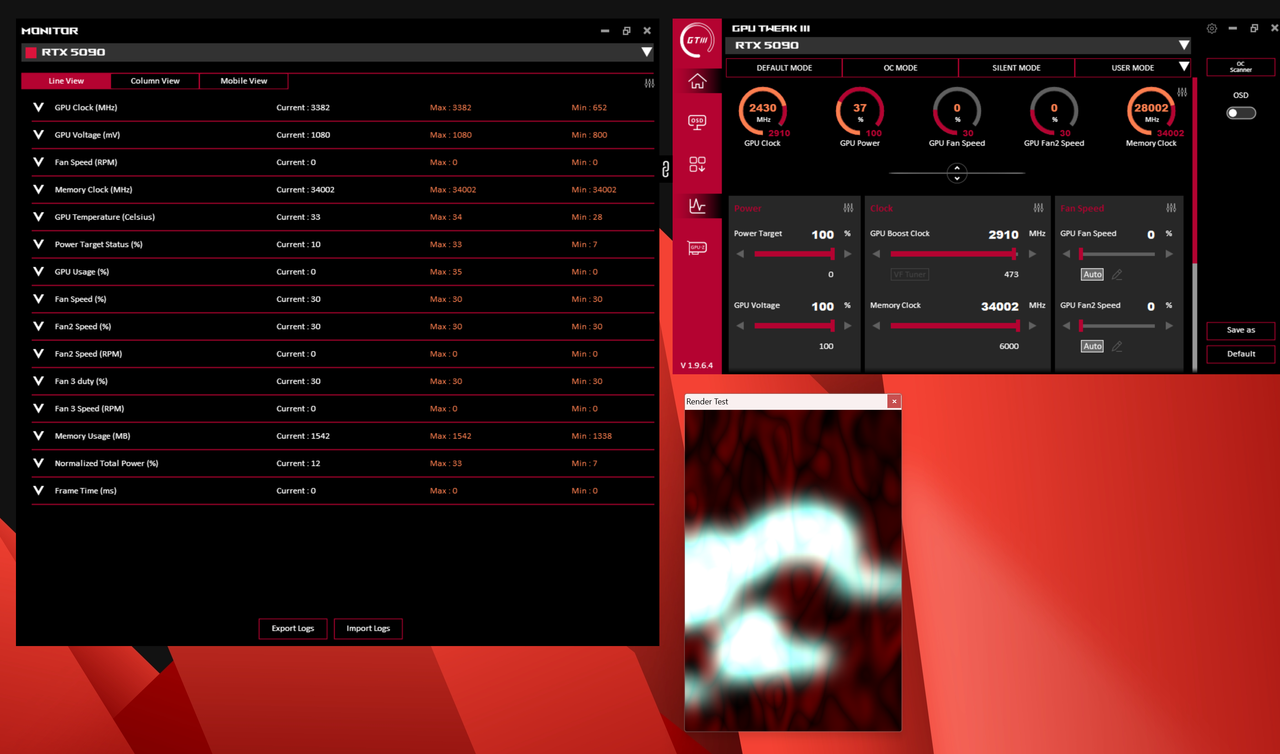The width and height of the screenshot is (1280, 754).
Task: Edit the GPU Fan2 Speed curve pencil icon
Action: click(x=1117, y=346)
